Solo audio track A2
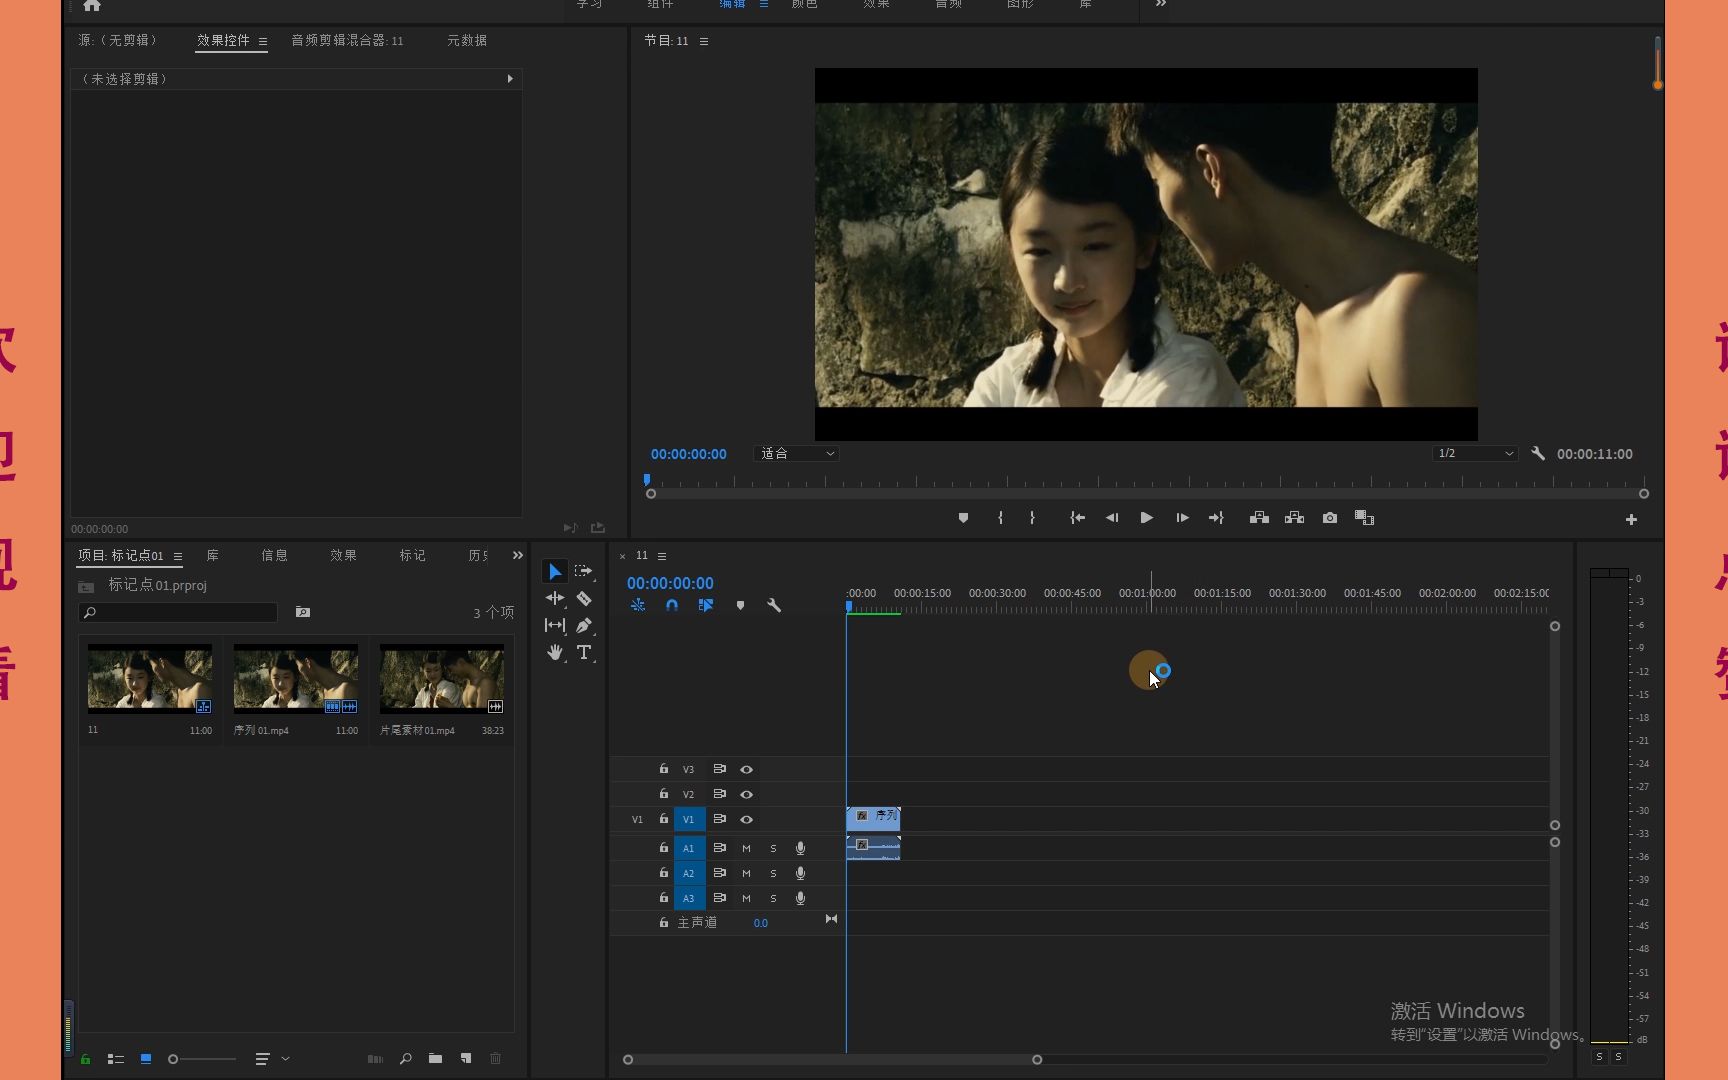The height and width of the screenshot is (1080, 1728). (x=773, y=873)
